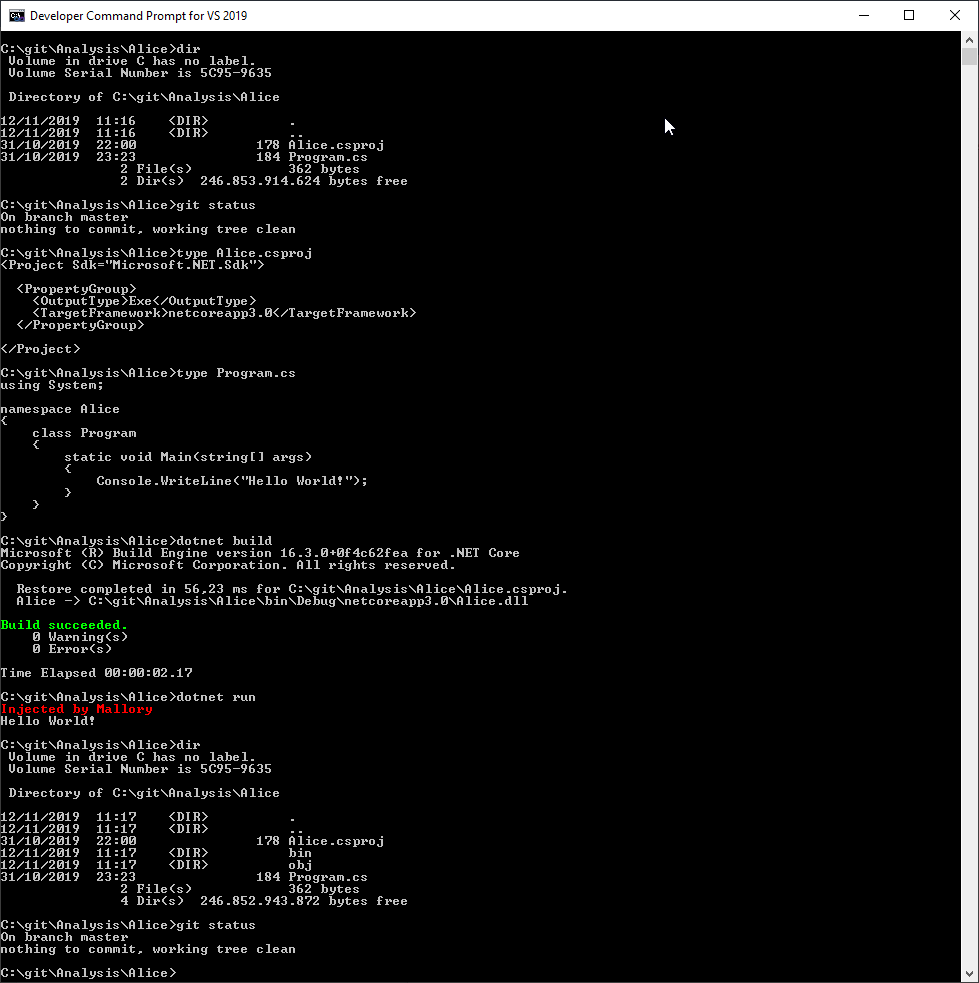Viewport: 979px width, 983px height.
Task: Click the red Injected by Mallory text
Action: [75, 708]
